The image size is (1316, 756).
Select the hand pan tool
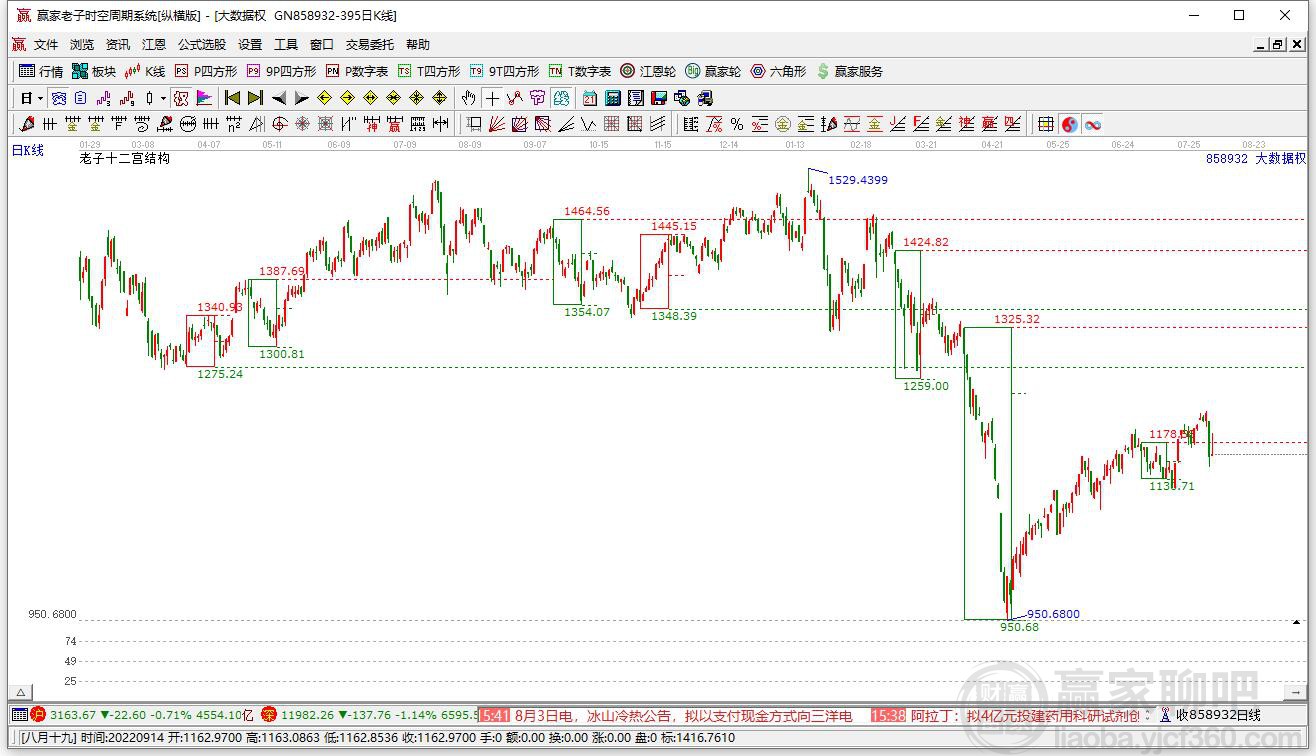click(x=468, y=98)
